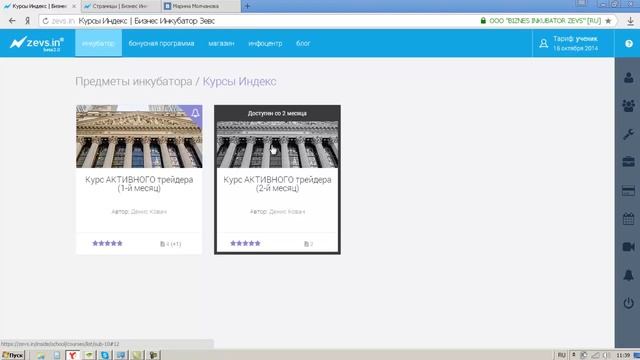Click the bell badge on first-month course
The image size is (640, 360).
tap(195, 113)
